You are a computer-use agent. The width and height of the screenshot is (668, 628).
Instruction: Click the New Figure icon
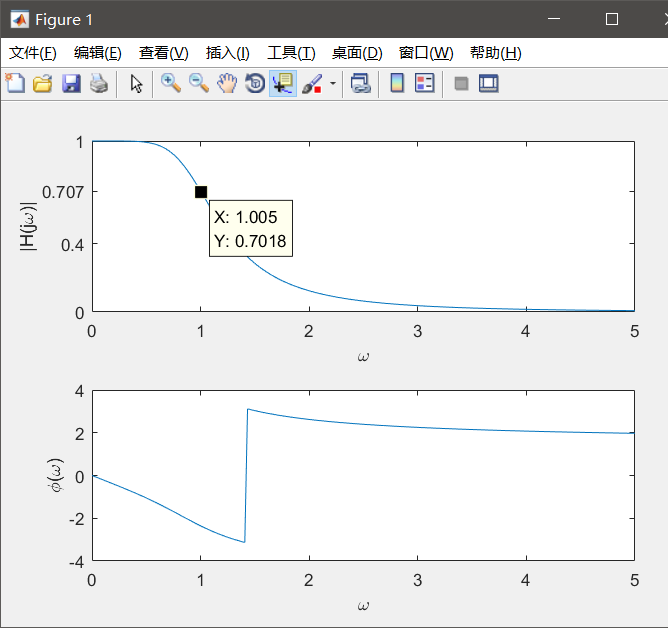click(x=15, y=83)
